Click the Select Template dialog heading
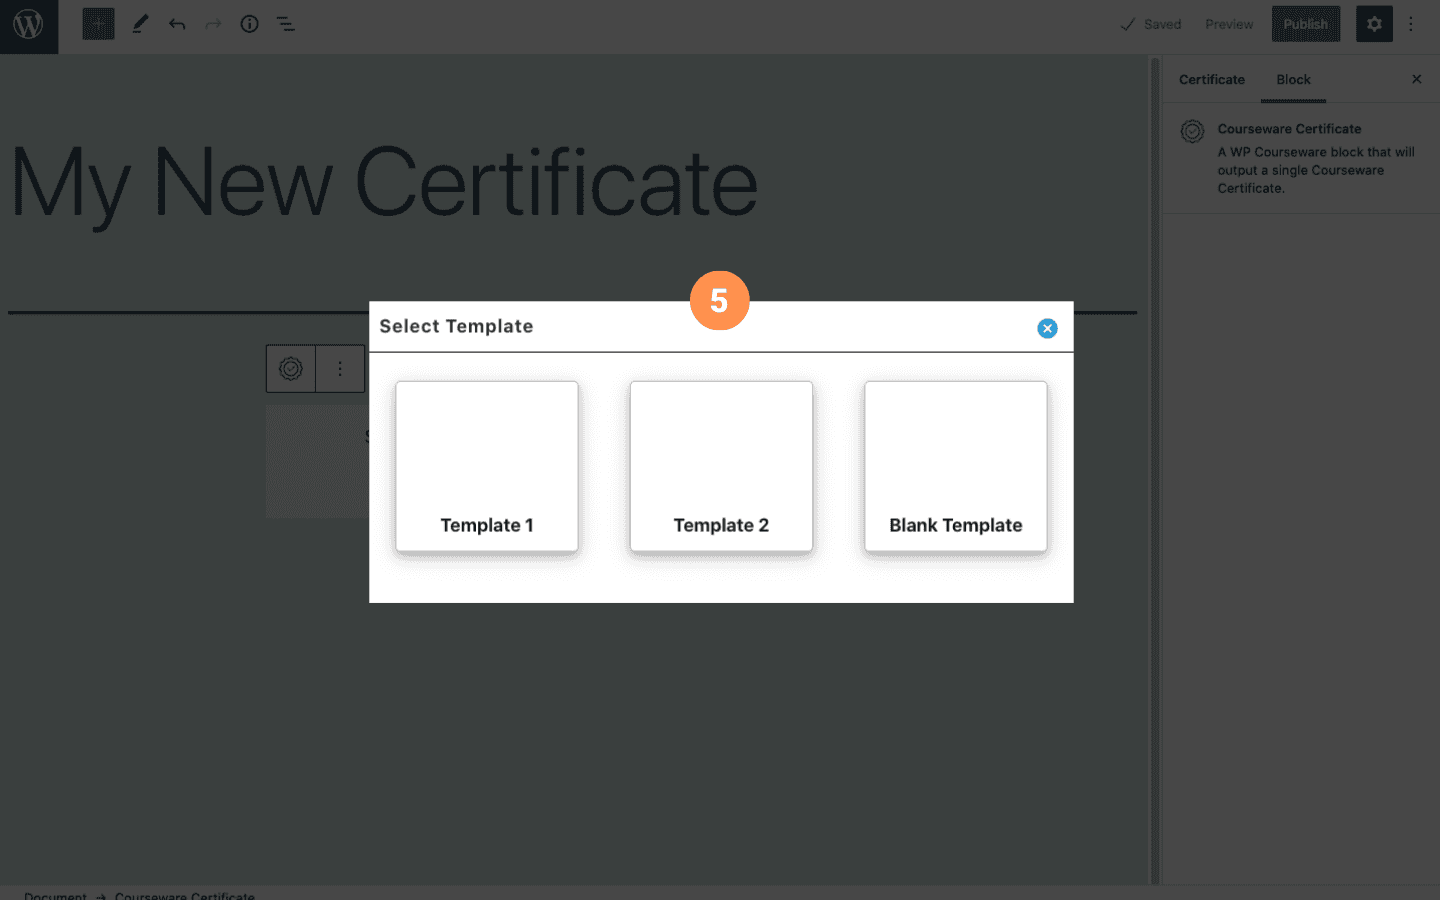 point(456,326)
